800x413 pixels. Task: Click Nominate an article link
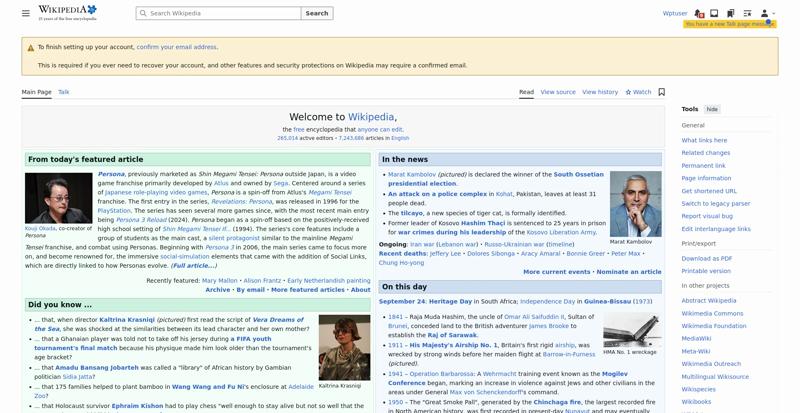coord(629,272)
